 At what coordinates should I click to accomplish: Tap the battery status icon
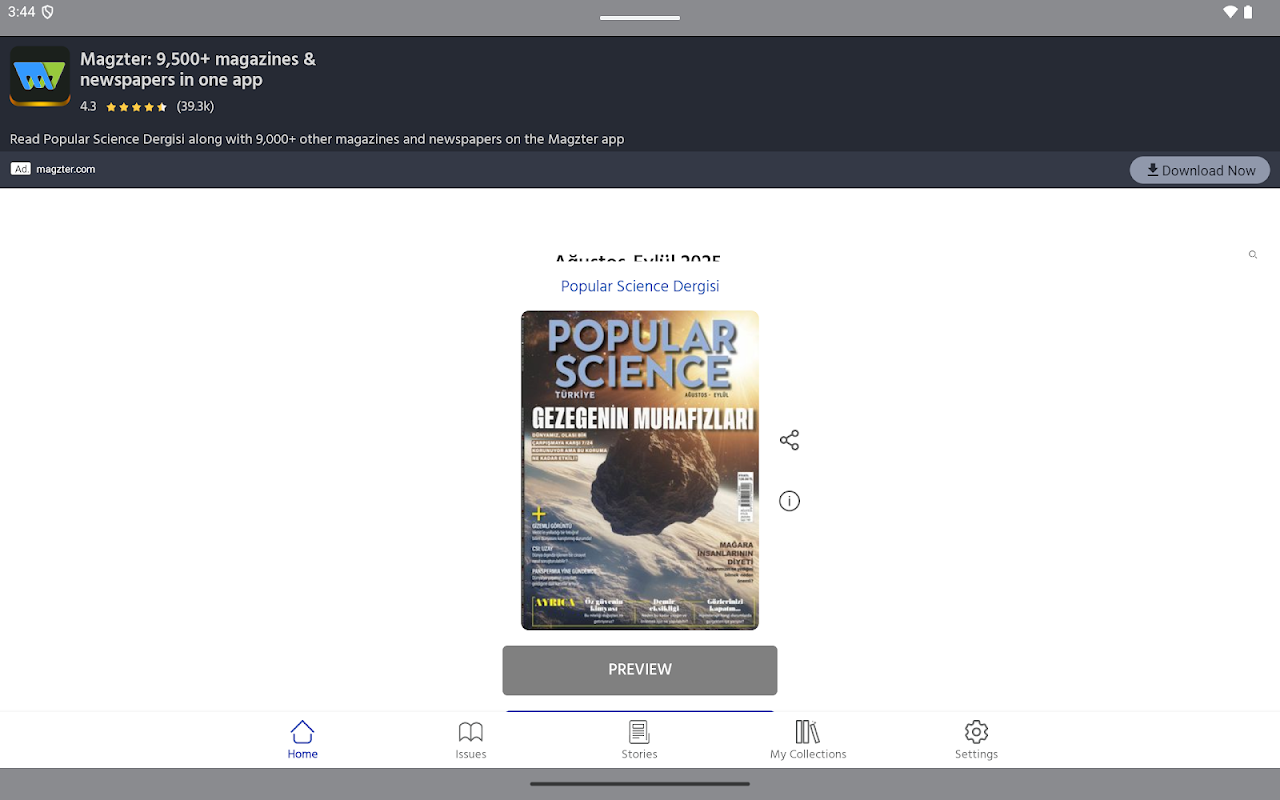coord(1248,12)
